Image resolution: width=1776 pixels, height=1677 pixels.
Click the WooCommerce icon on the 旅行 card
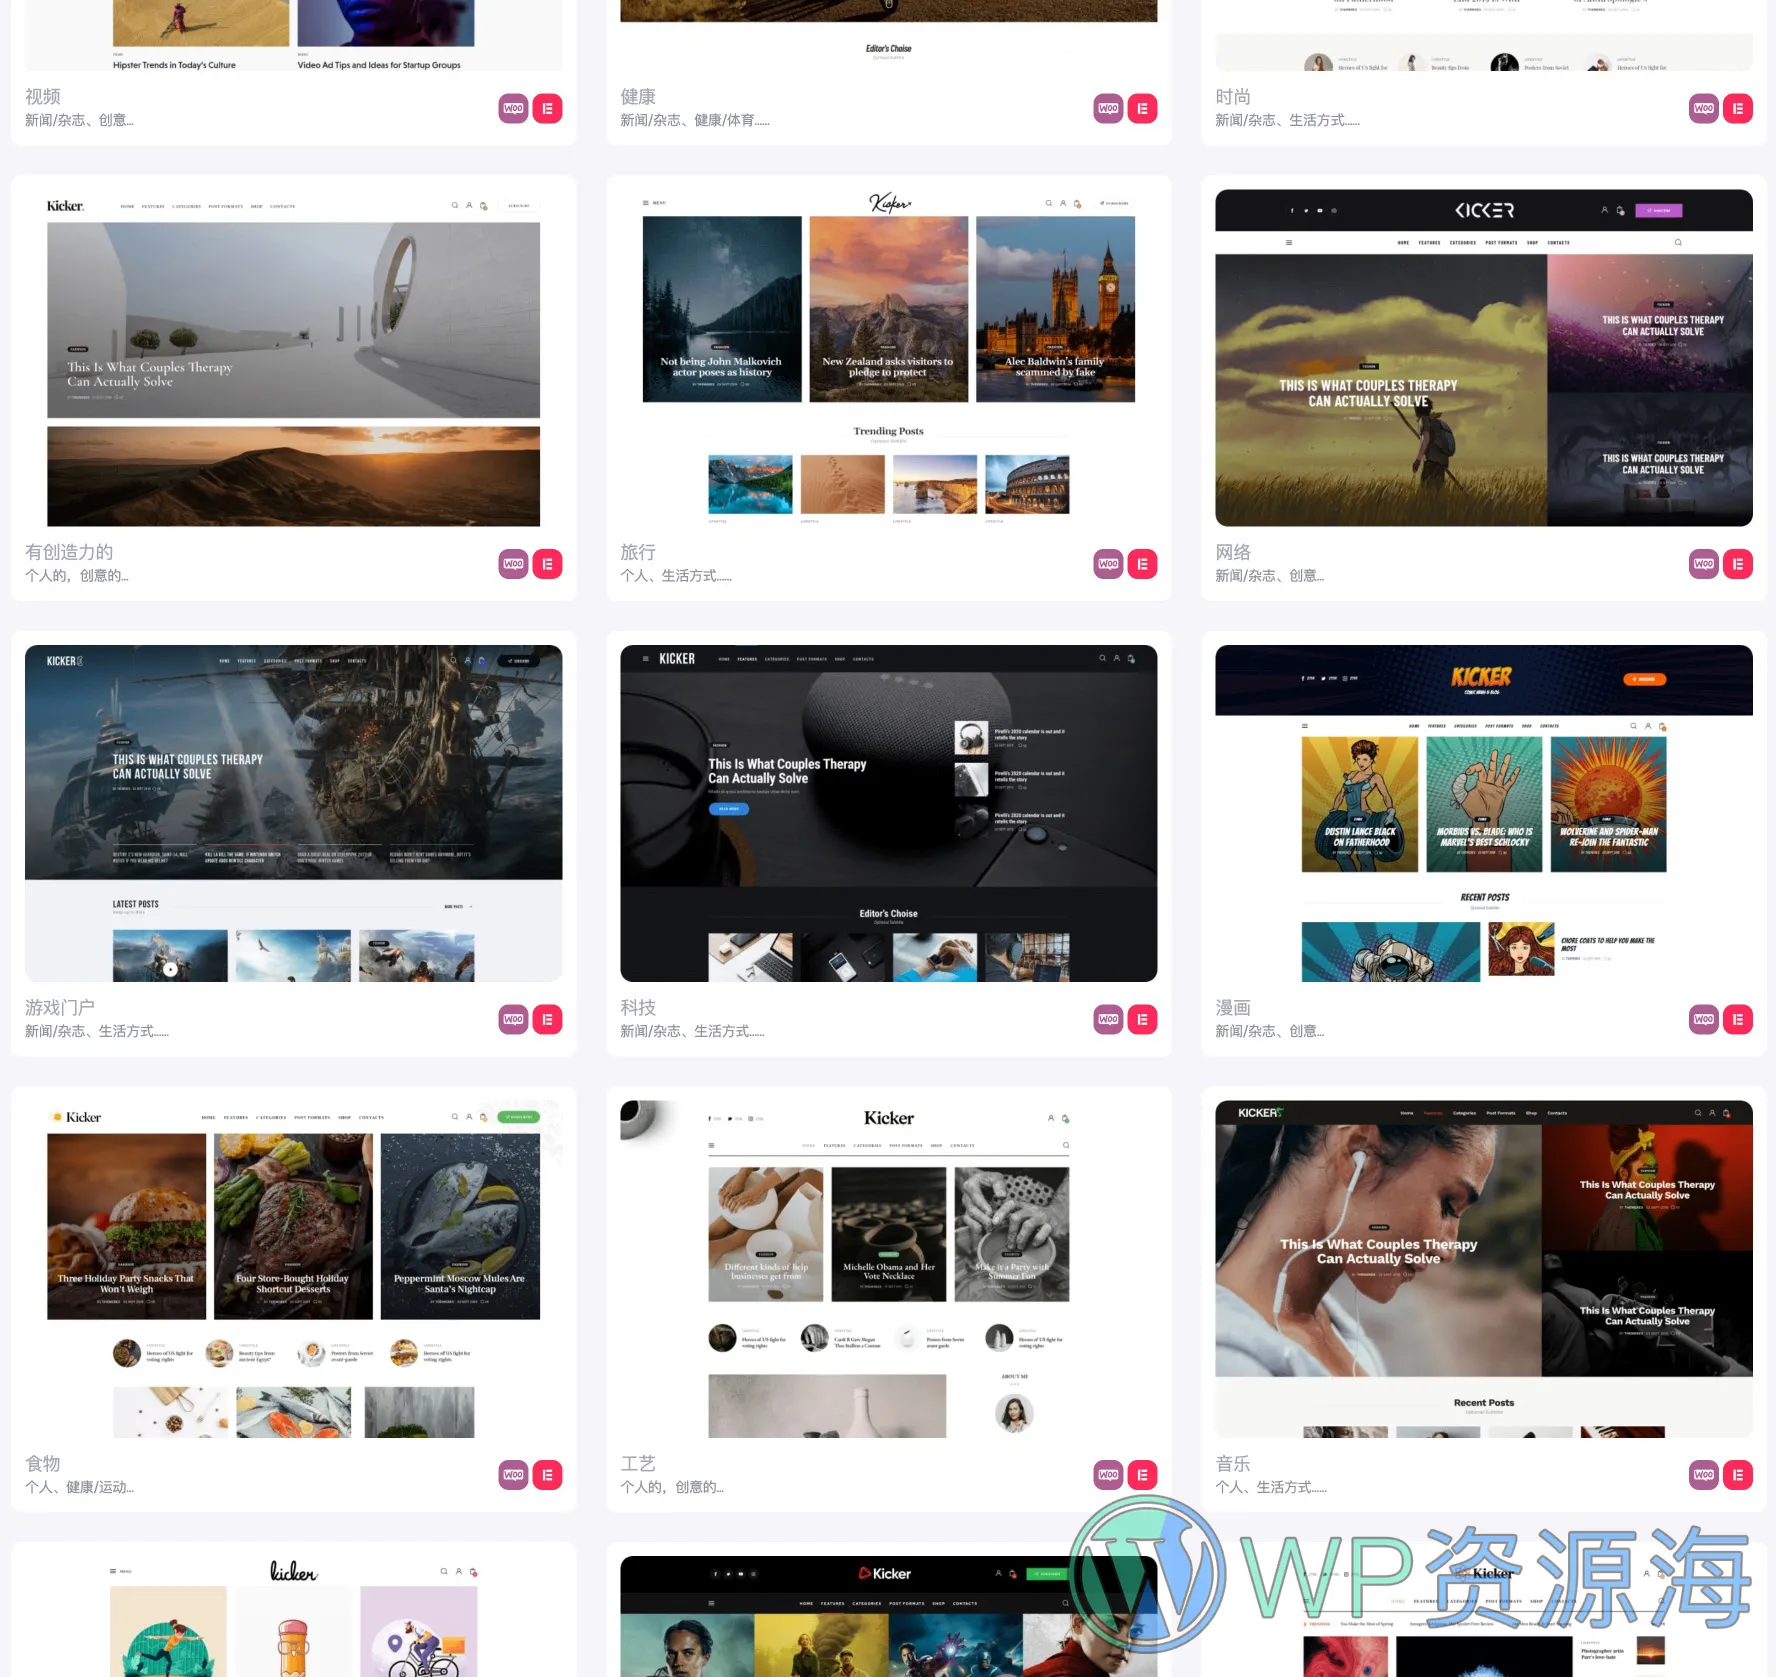point(1108,564)
